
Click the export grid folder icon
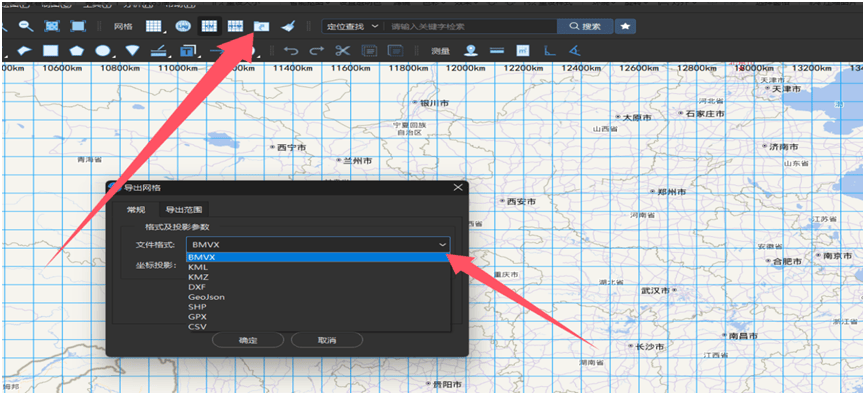(261, 26)
